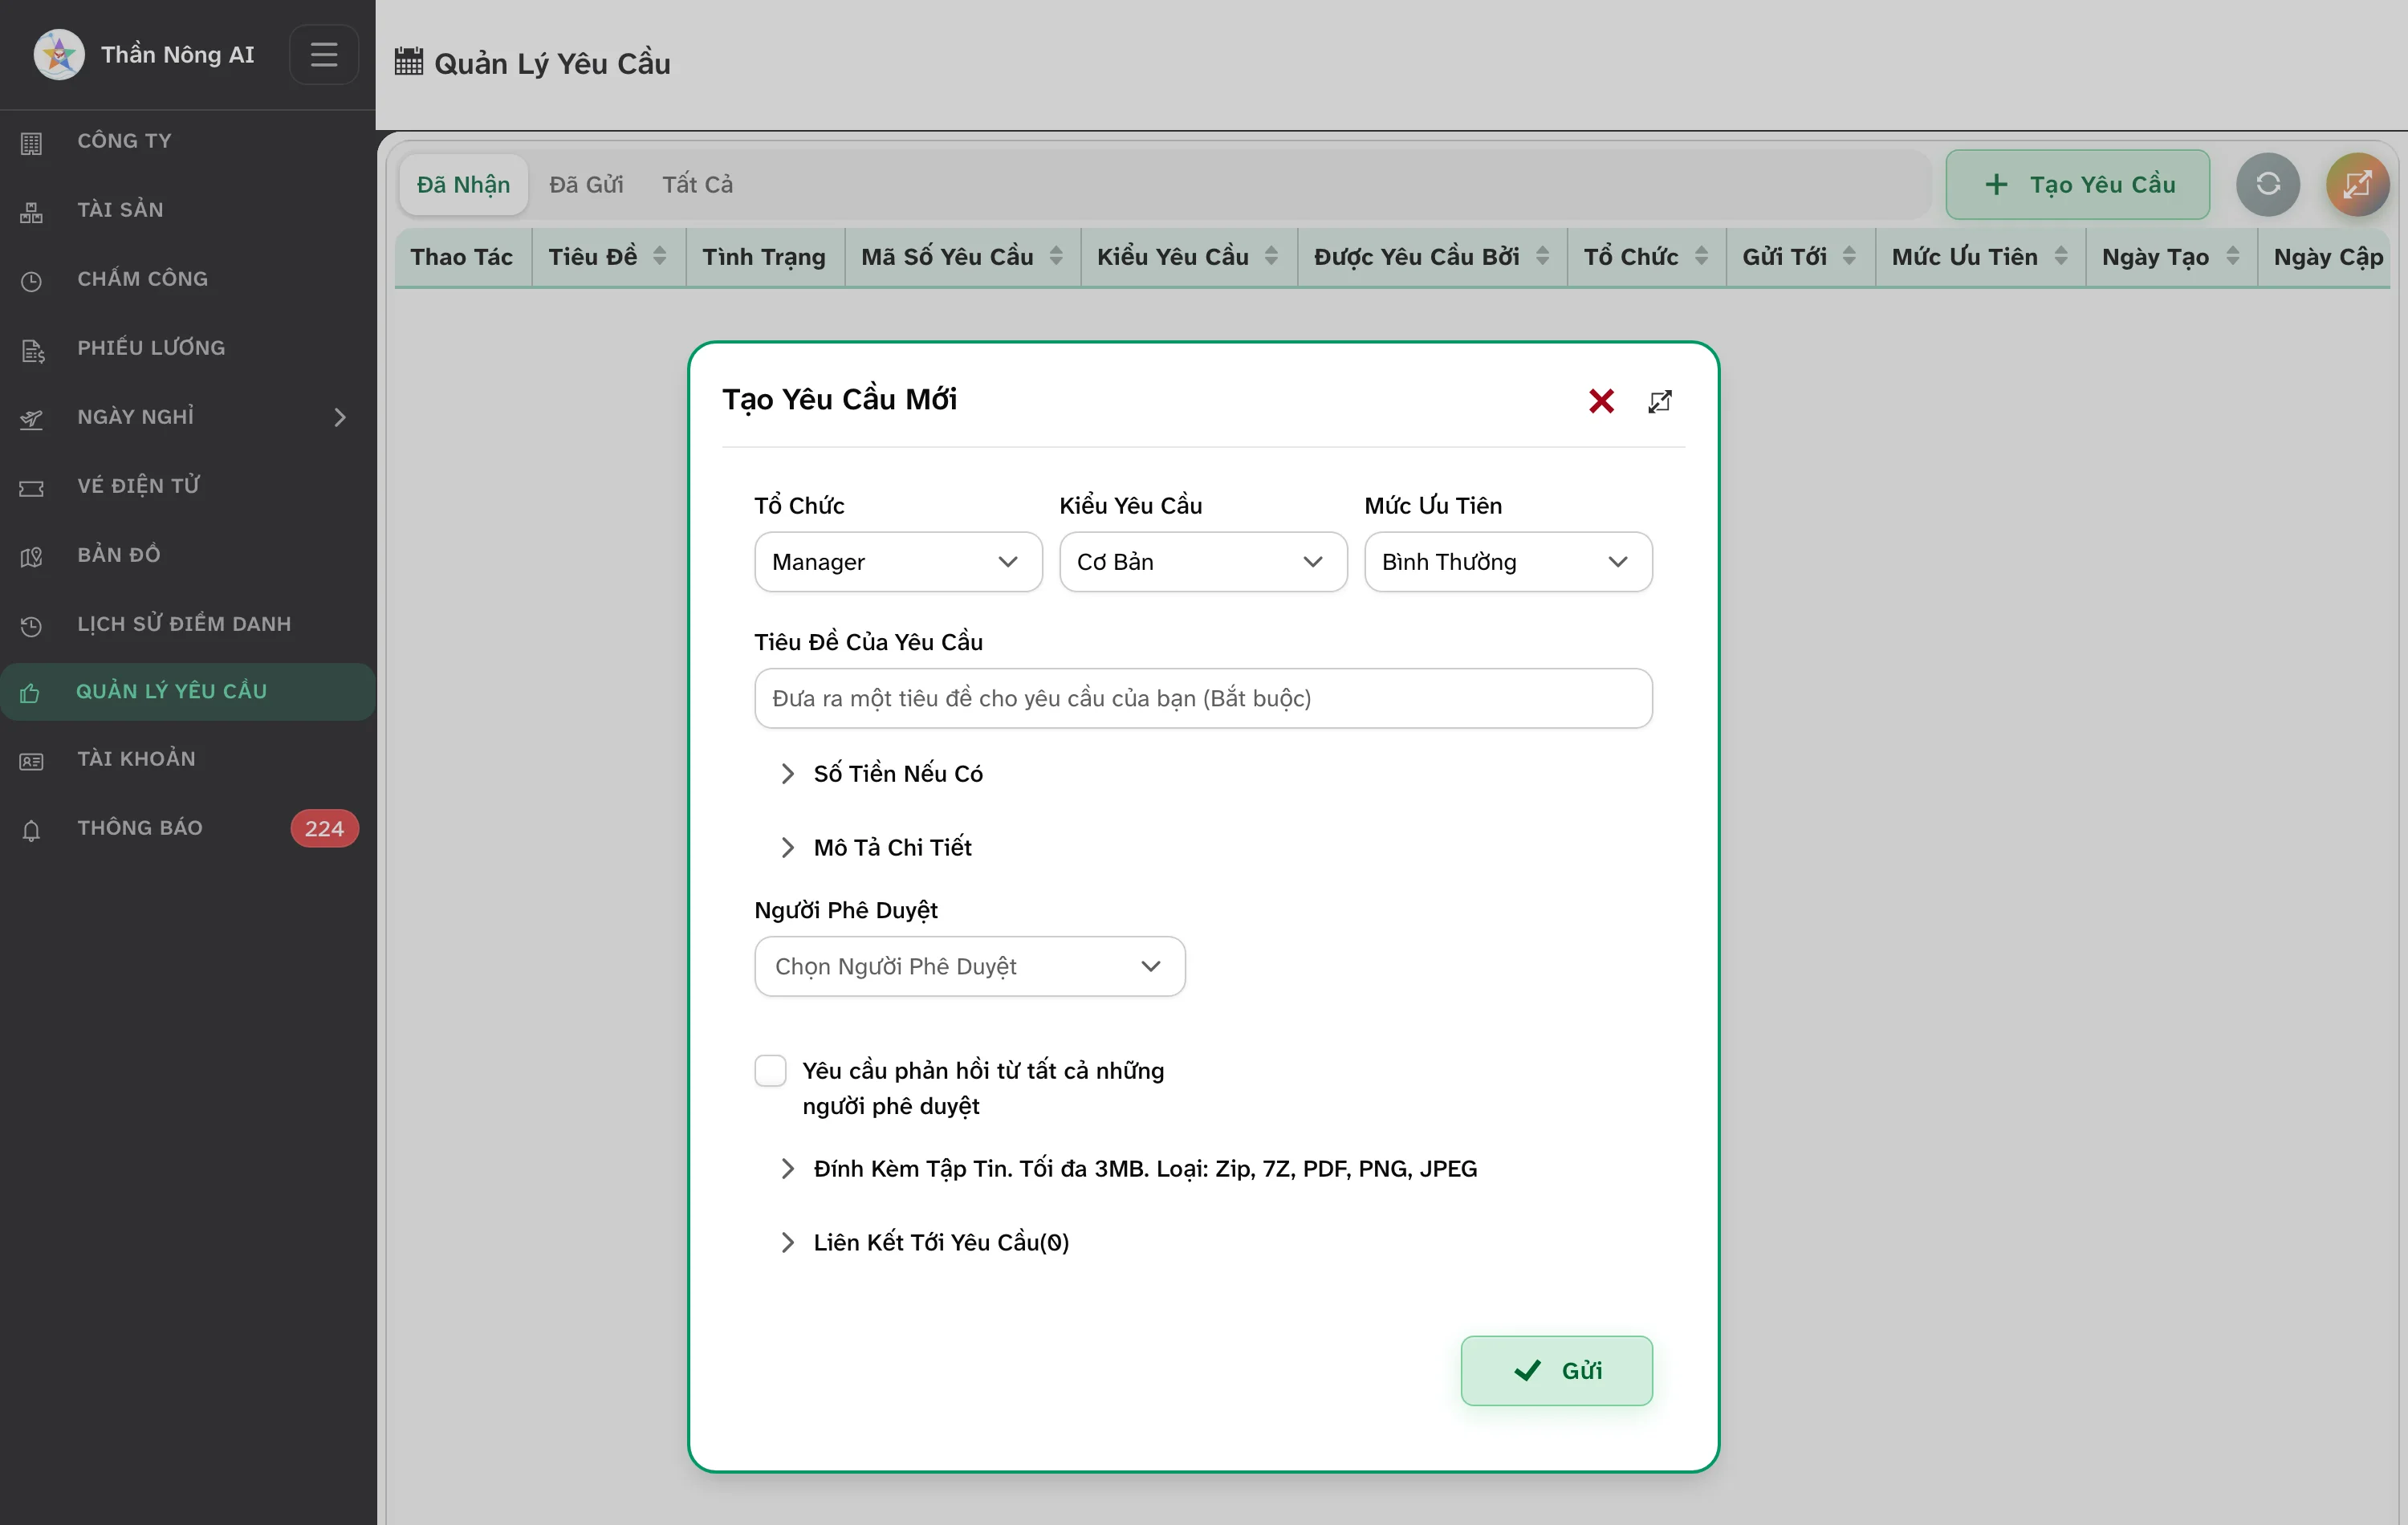Image resolution: width=2408 pixels, height=1525 pixels.
Task: Click the orange expand fullscreen button
Action: (x=2357, y=184)
